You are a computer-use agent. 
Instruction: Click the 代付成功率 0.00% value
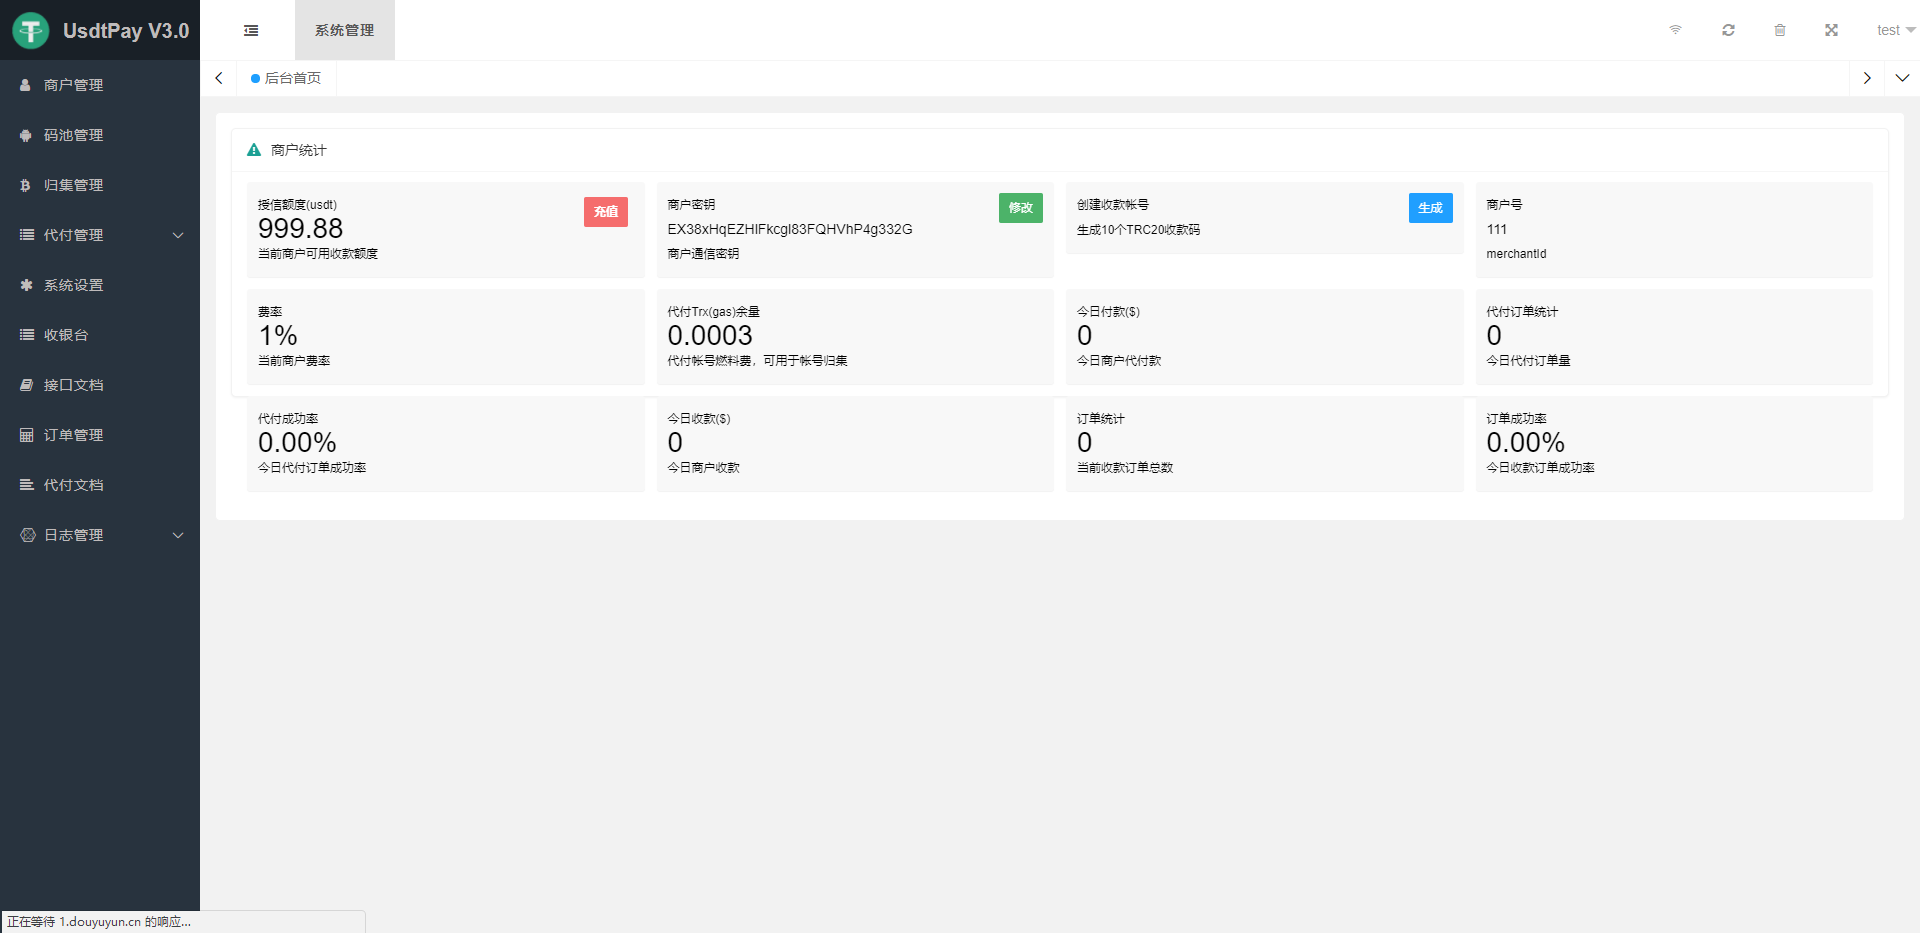click(x=297, y=443)
